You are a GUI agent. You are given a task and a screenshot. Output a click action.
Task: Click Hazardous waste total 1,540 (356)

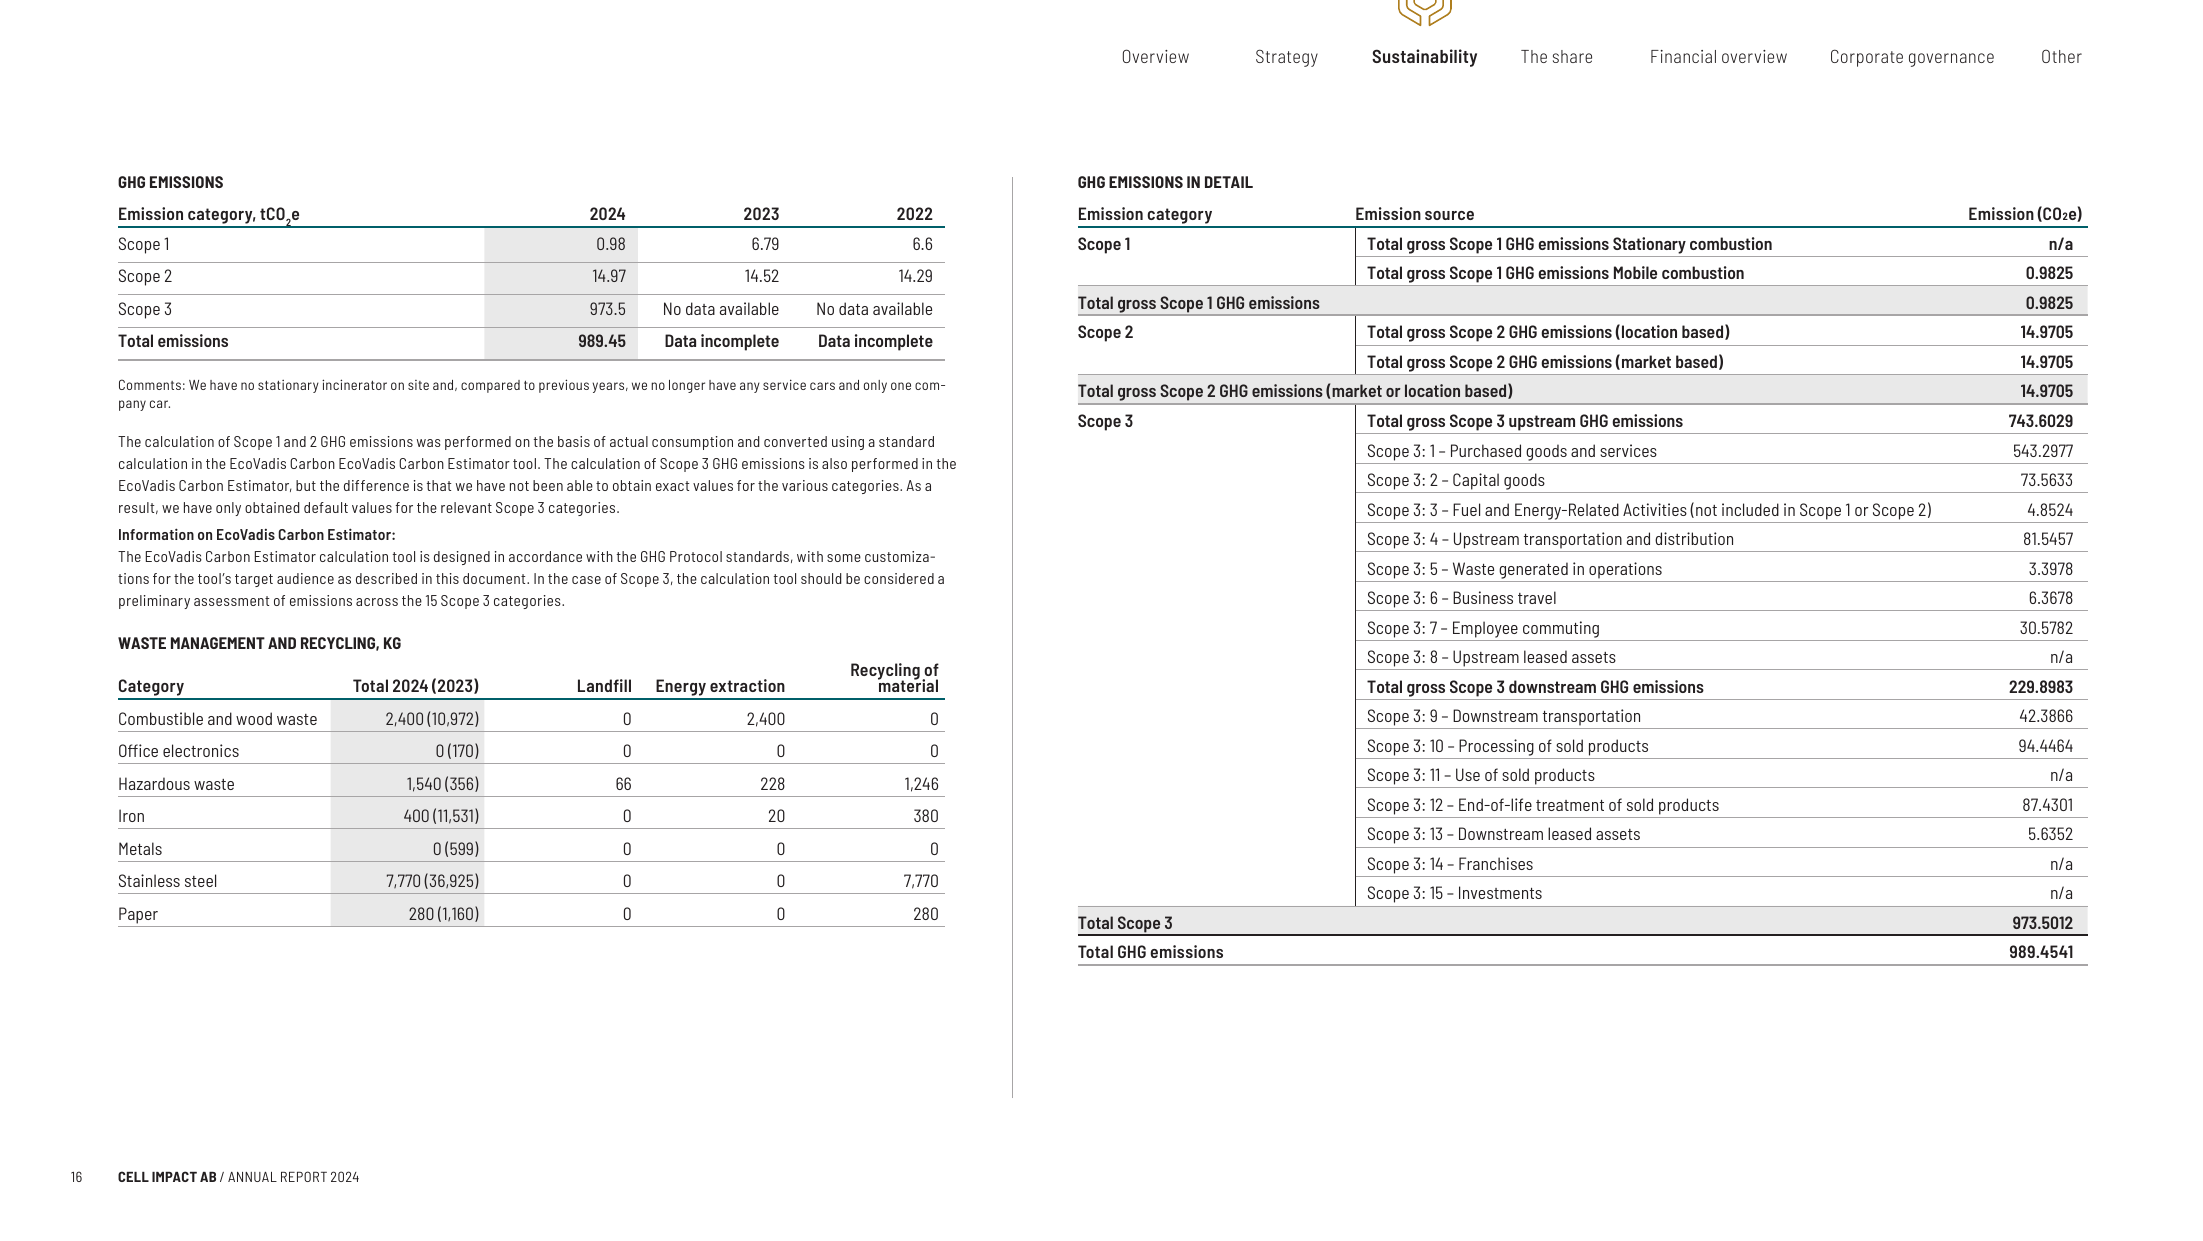coord(442,784)
